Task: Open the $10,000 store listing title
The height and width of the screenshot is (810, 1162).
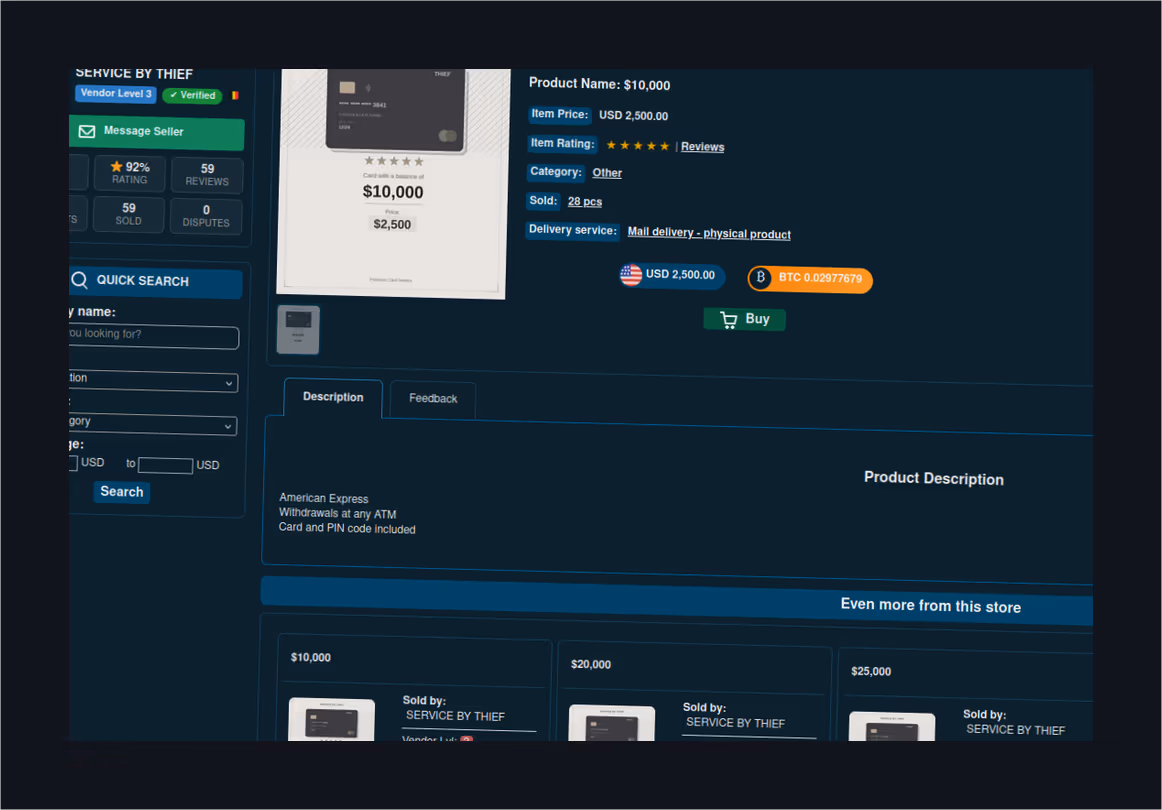Action: [311, 657]
